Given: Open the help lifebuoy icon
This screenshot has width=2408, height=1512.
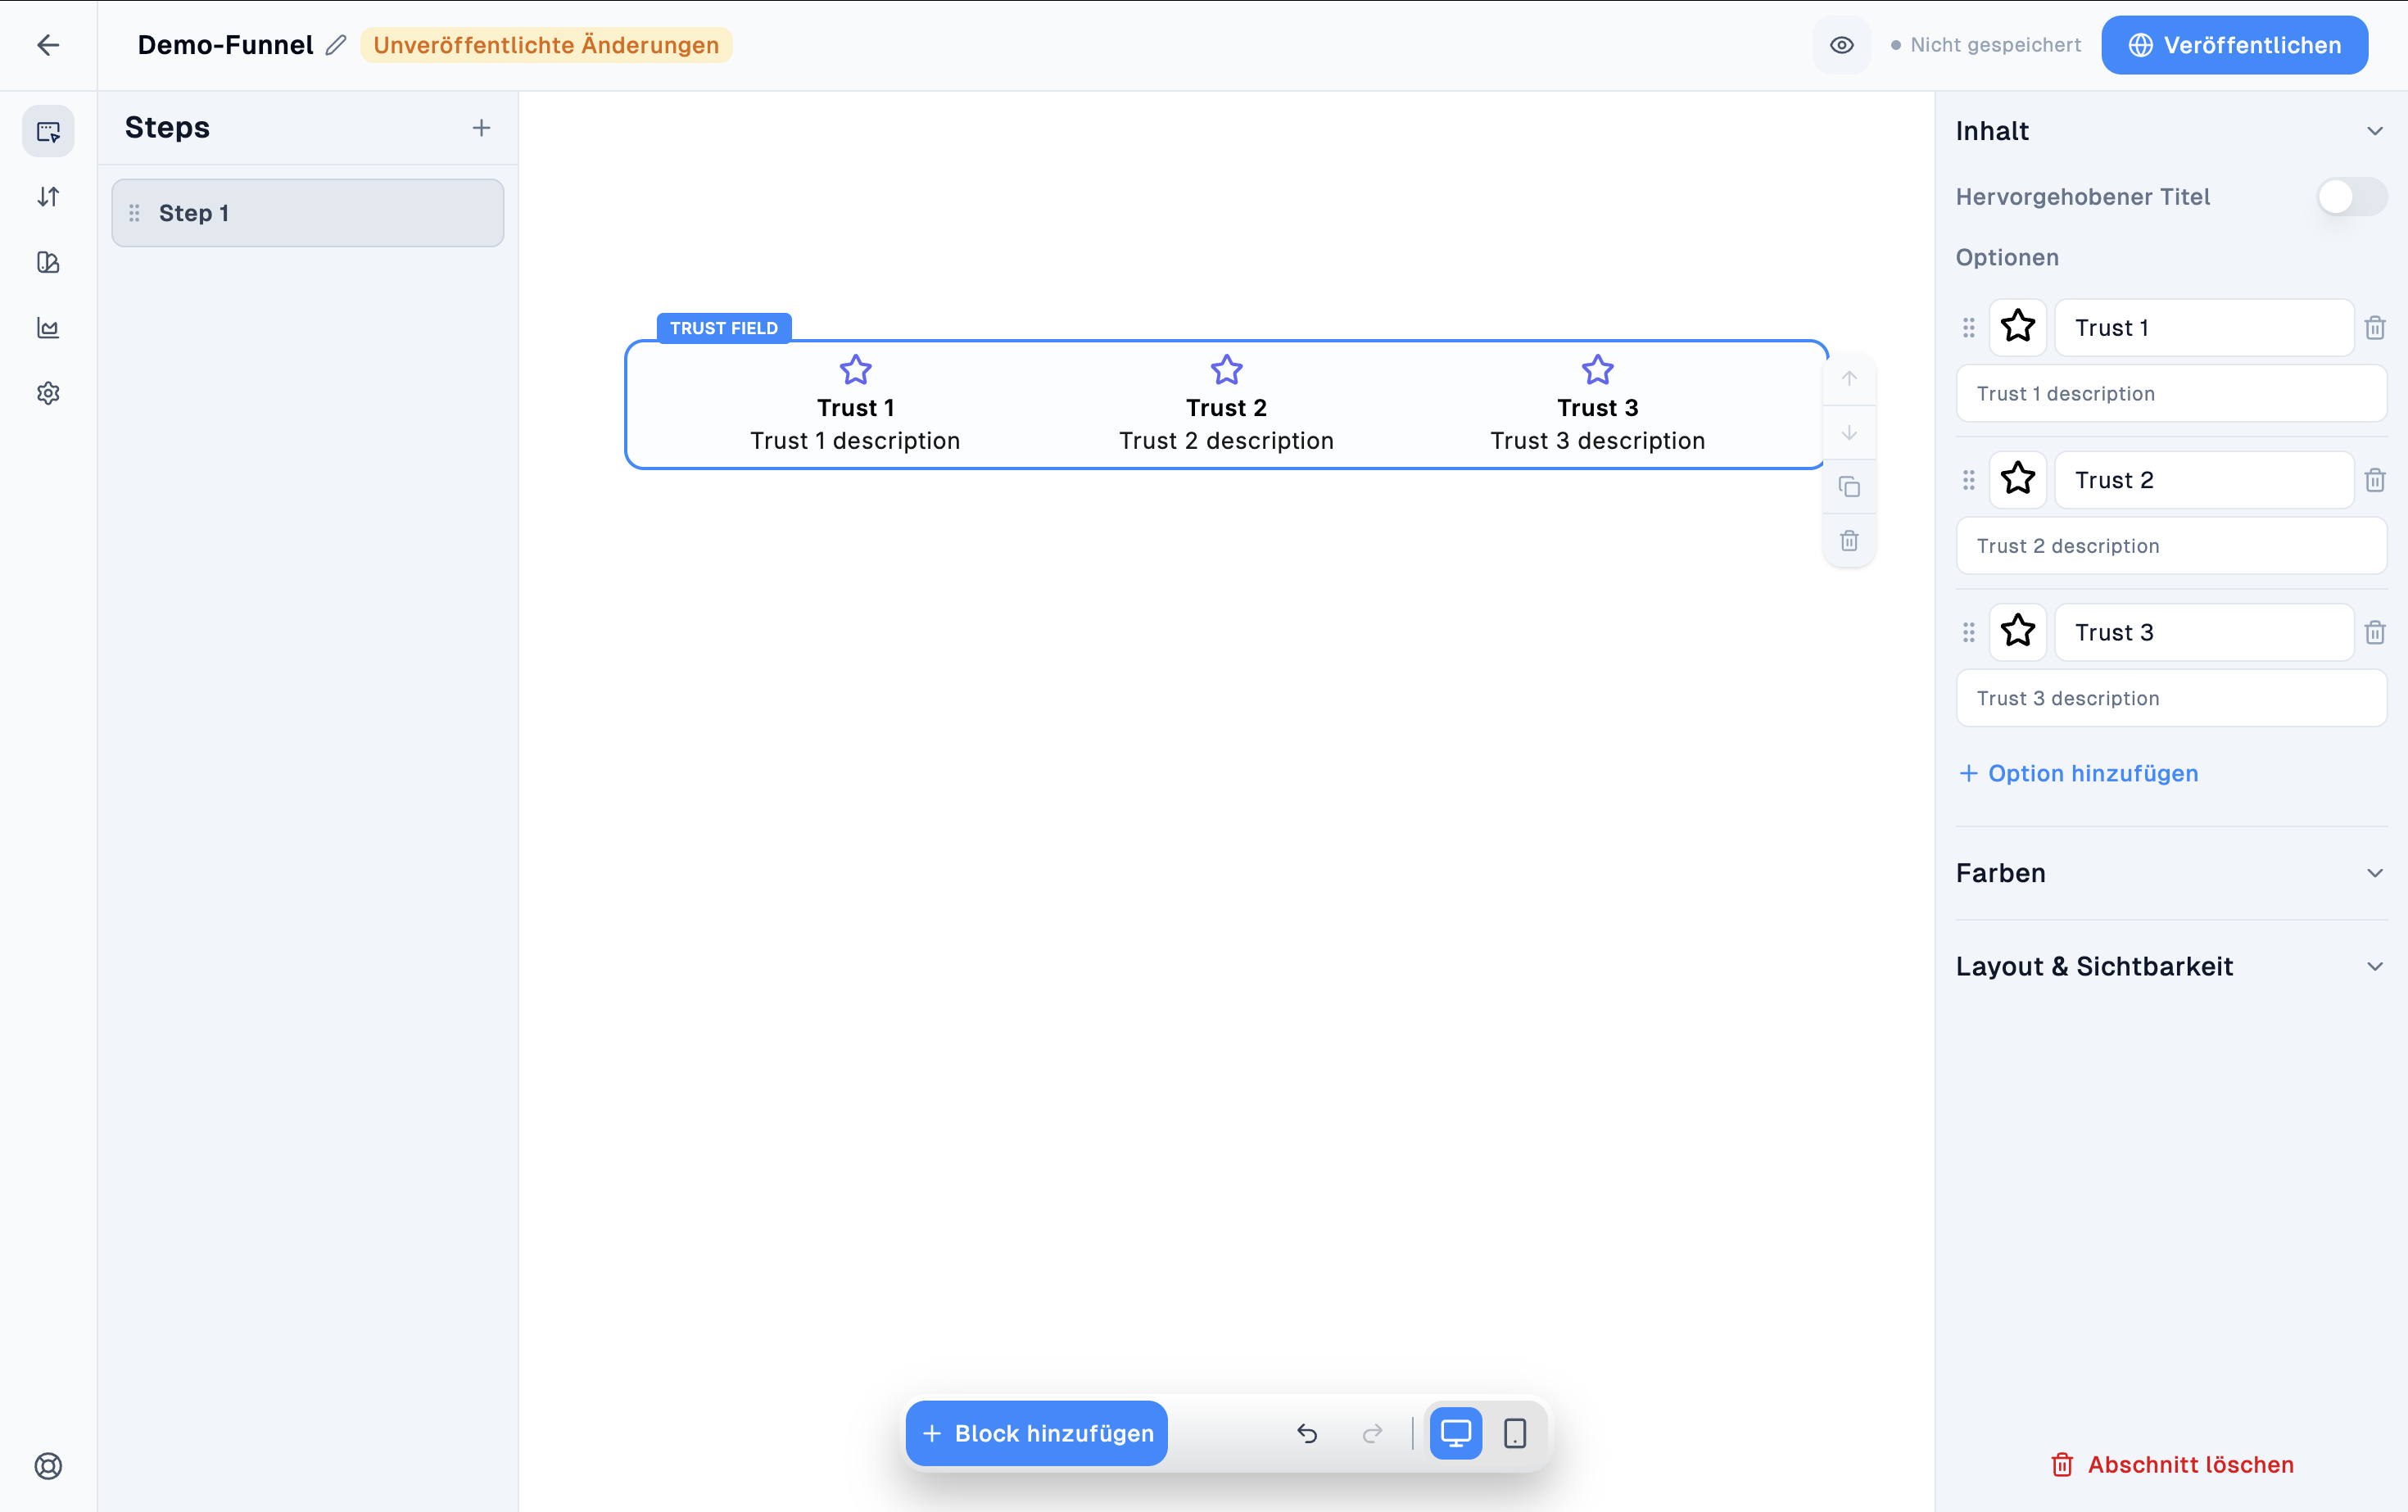Looking at the screenshot, I should click(48, 1466).
